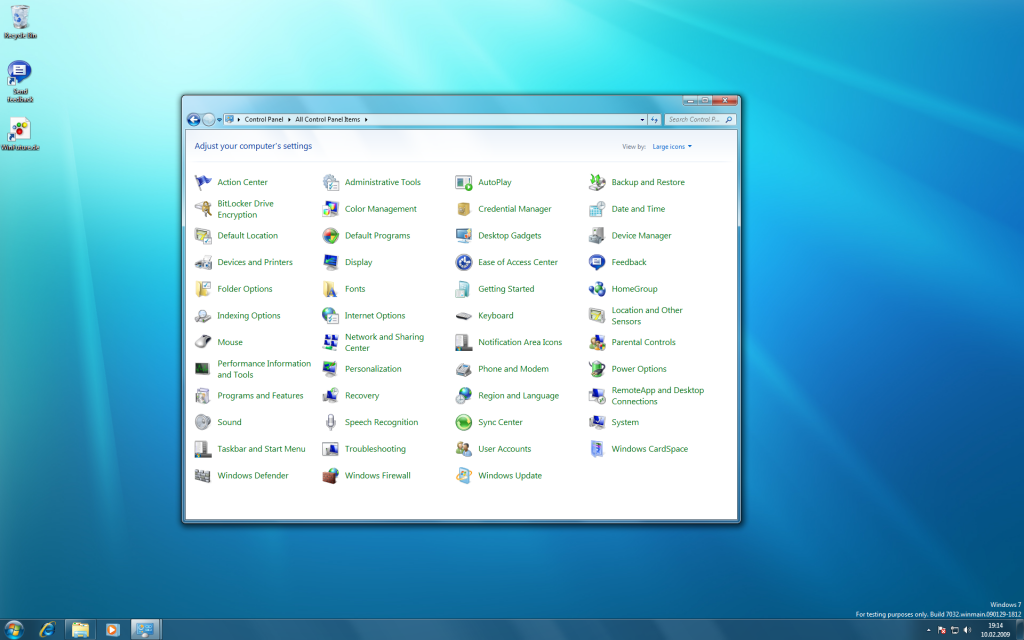
Task: Select the Control Panel breadcrumb segment
Action: [264, 120]
